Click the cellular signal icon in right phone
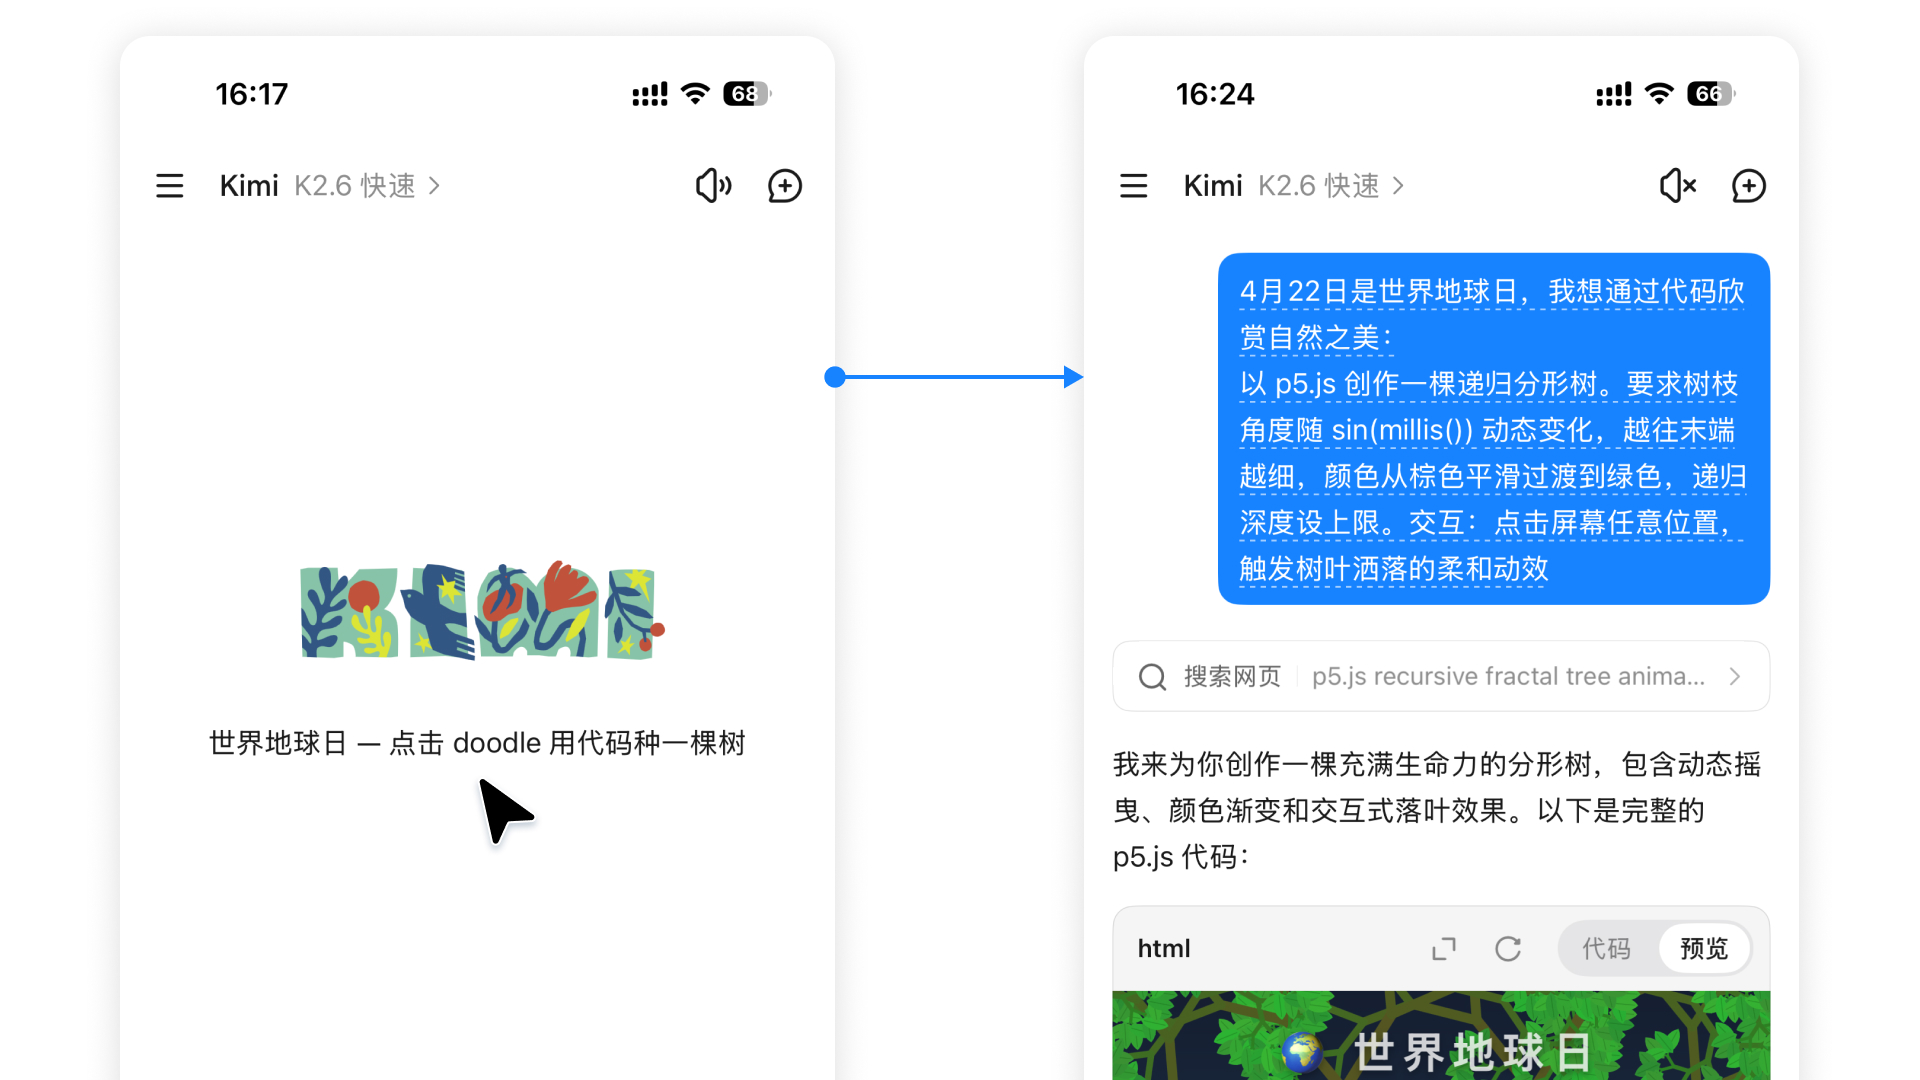Screen dimensions: 1920x1080 [x=1614, y=94]
